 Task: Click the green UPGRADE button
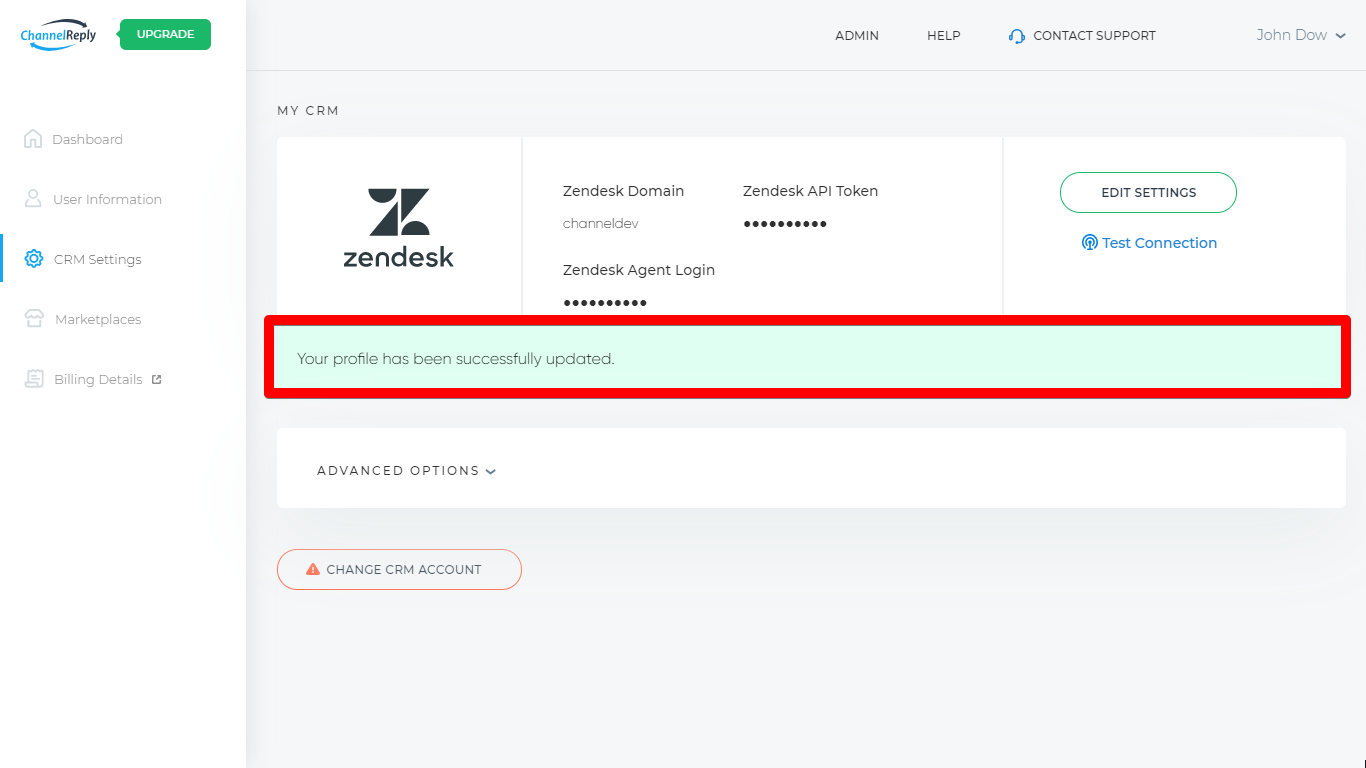165,34
